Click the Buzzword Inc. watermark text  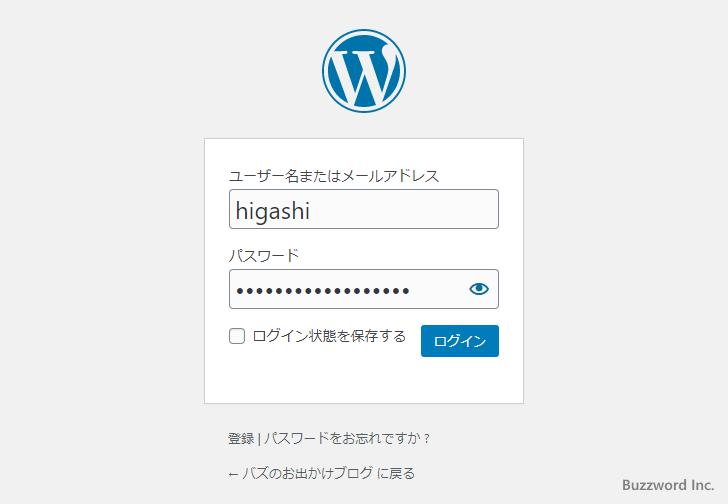tap(667, 484)
